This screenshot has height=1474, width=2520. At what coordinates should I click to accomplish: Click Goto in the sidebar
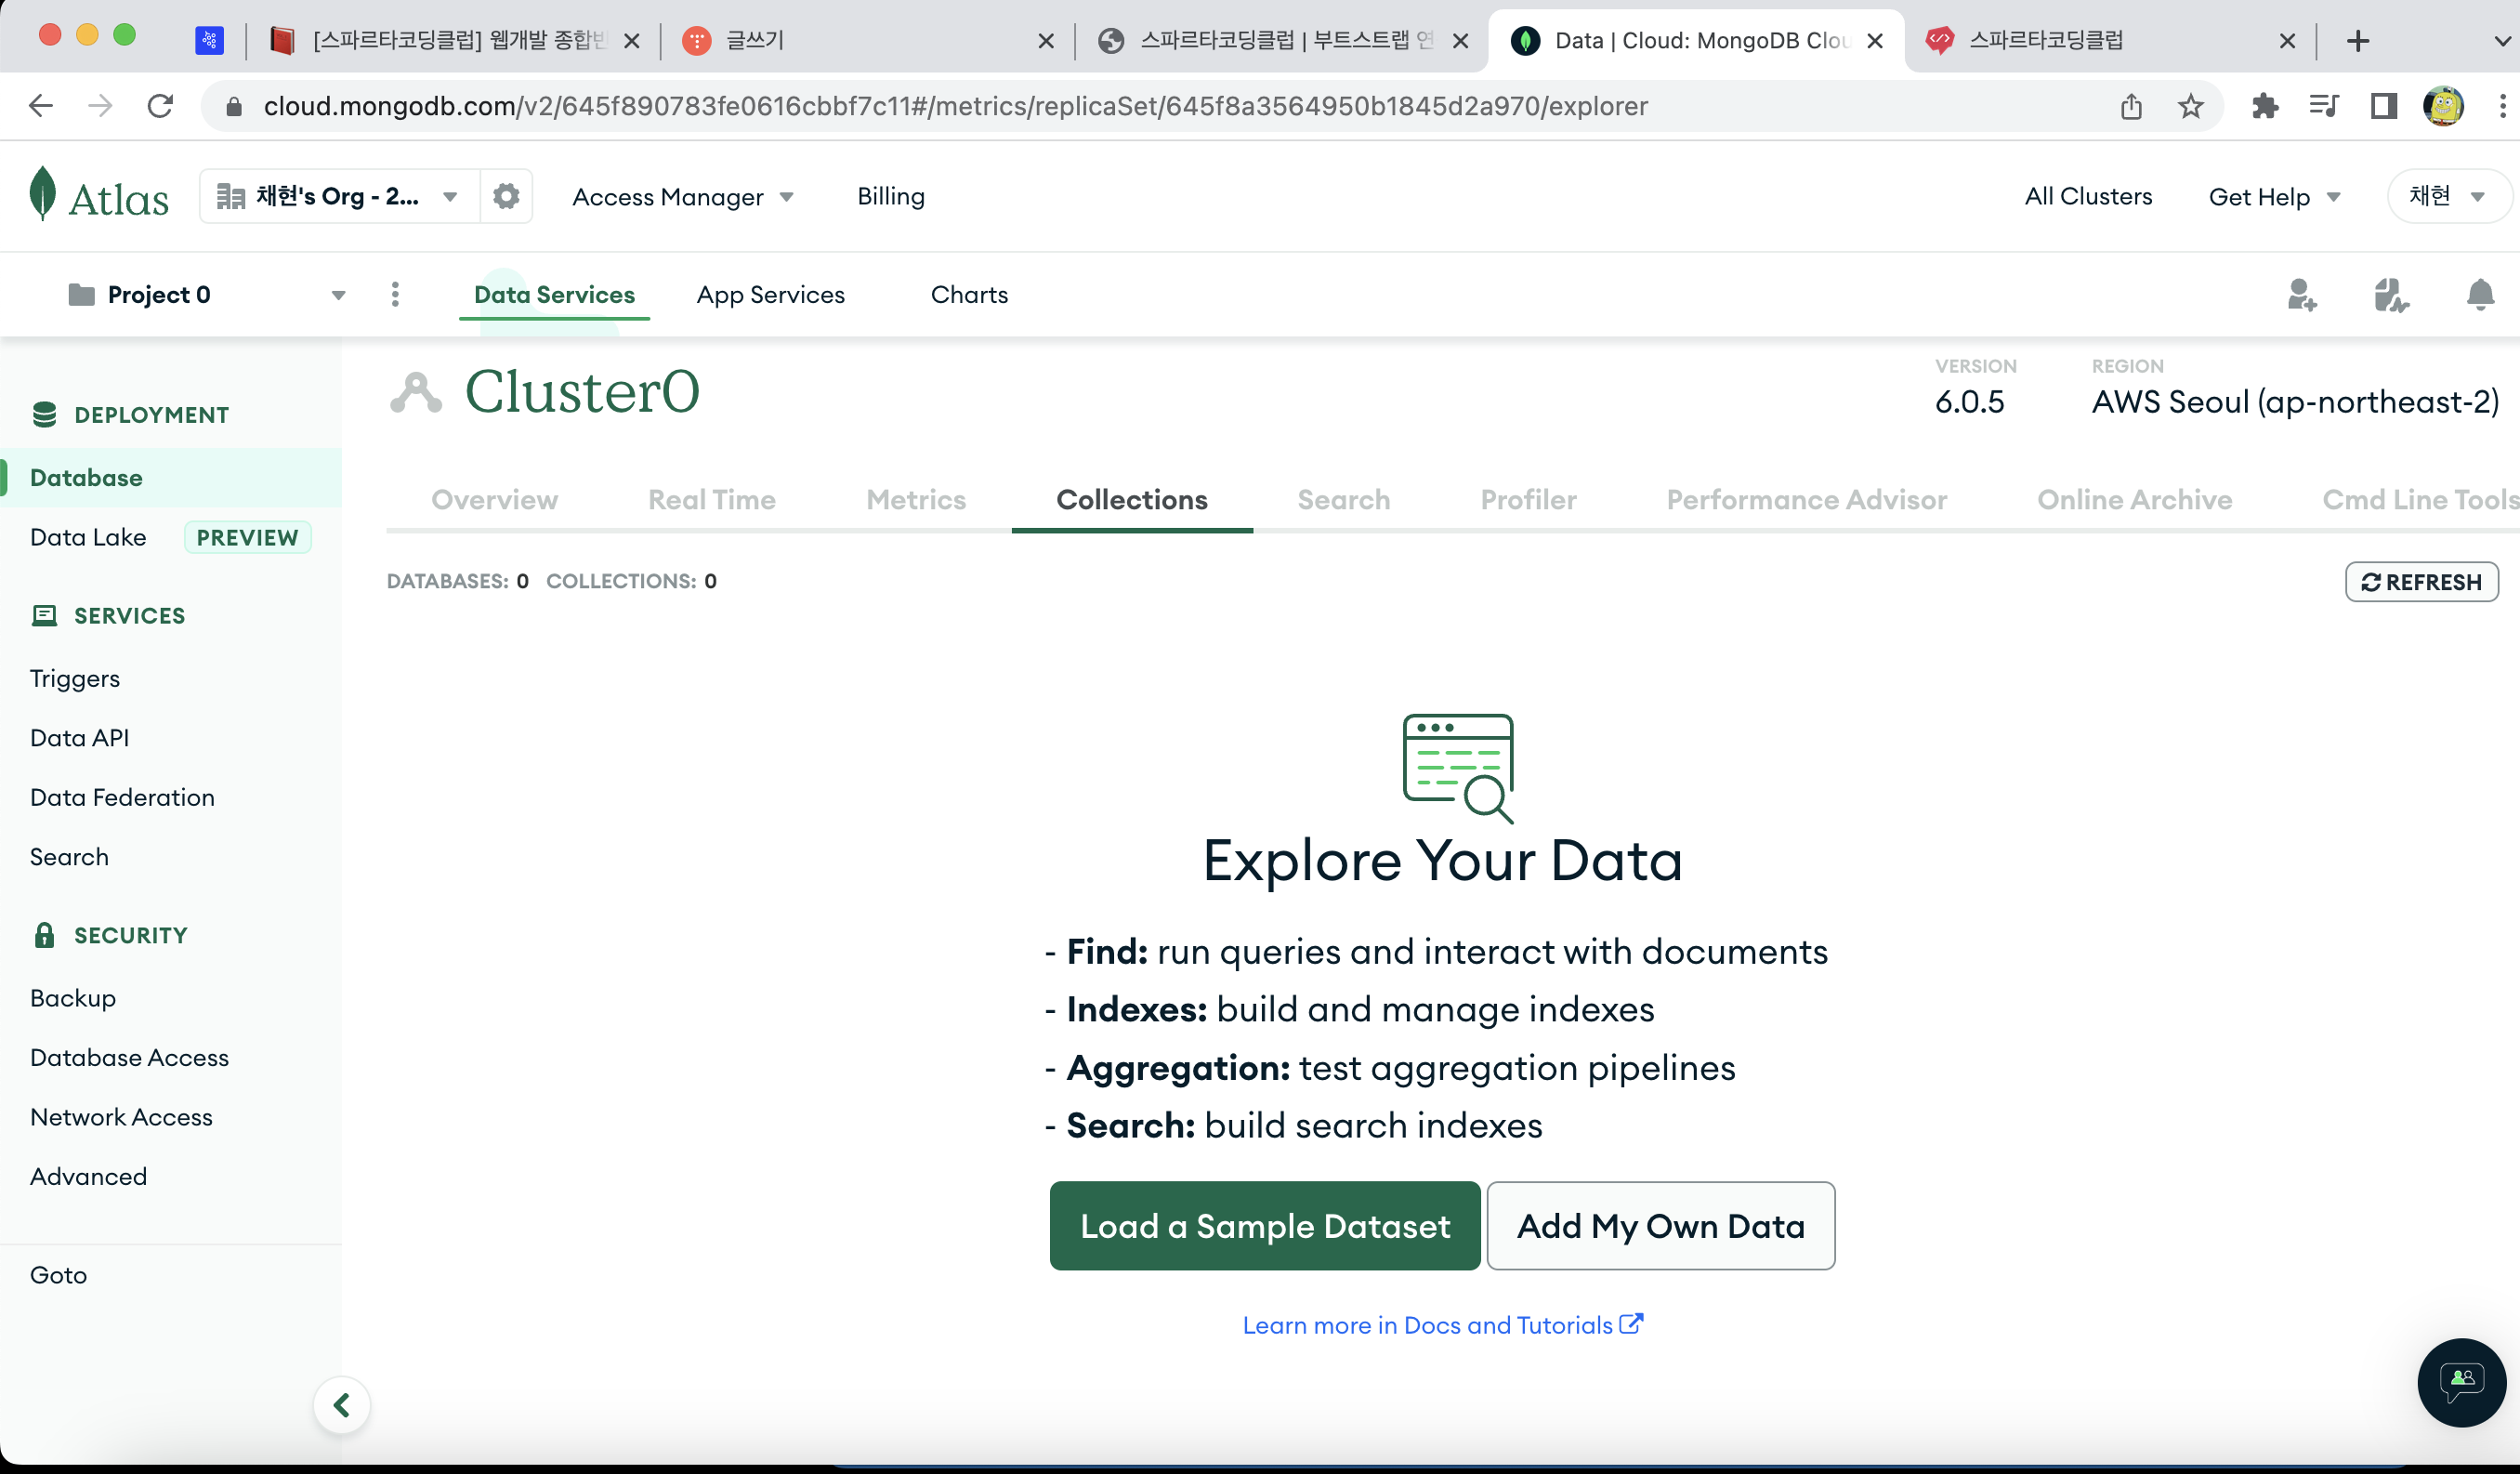point(58,1275)
